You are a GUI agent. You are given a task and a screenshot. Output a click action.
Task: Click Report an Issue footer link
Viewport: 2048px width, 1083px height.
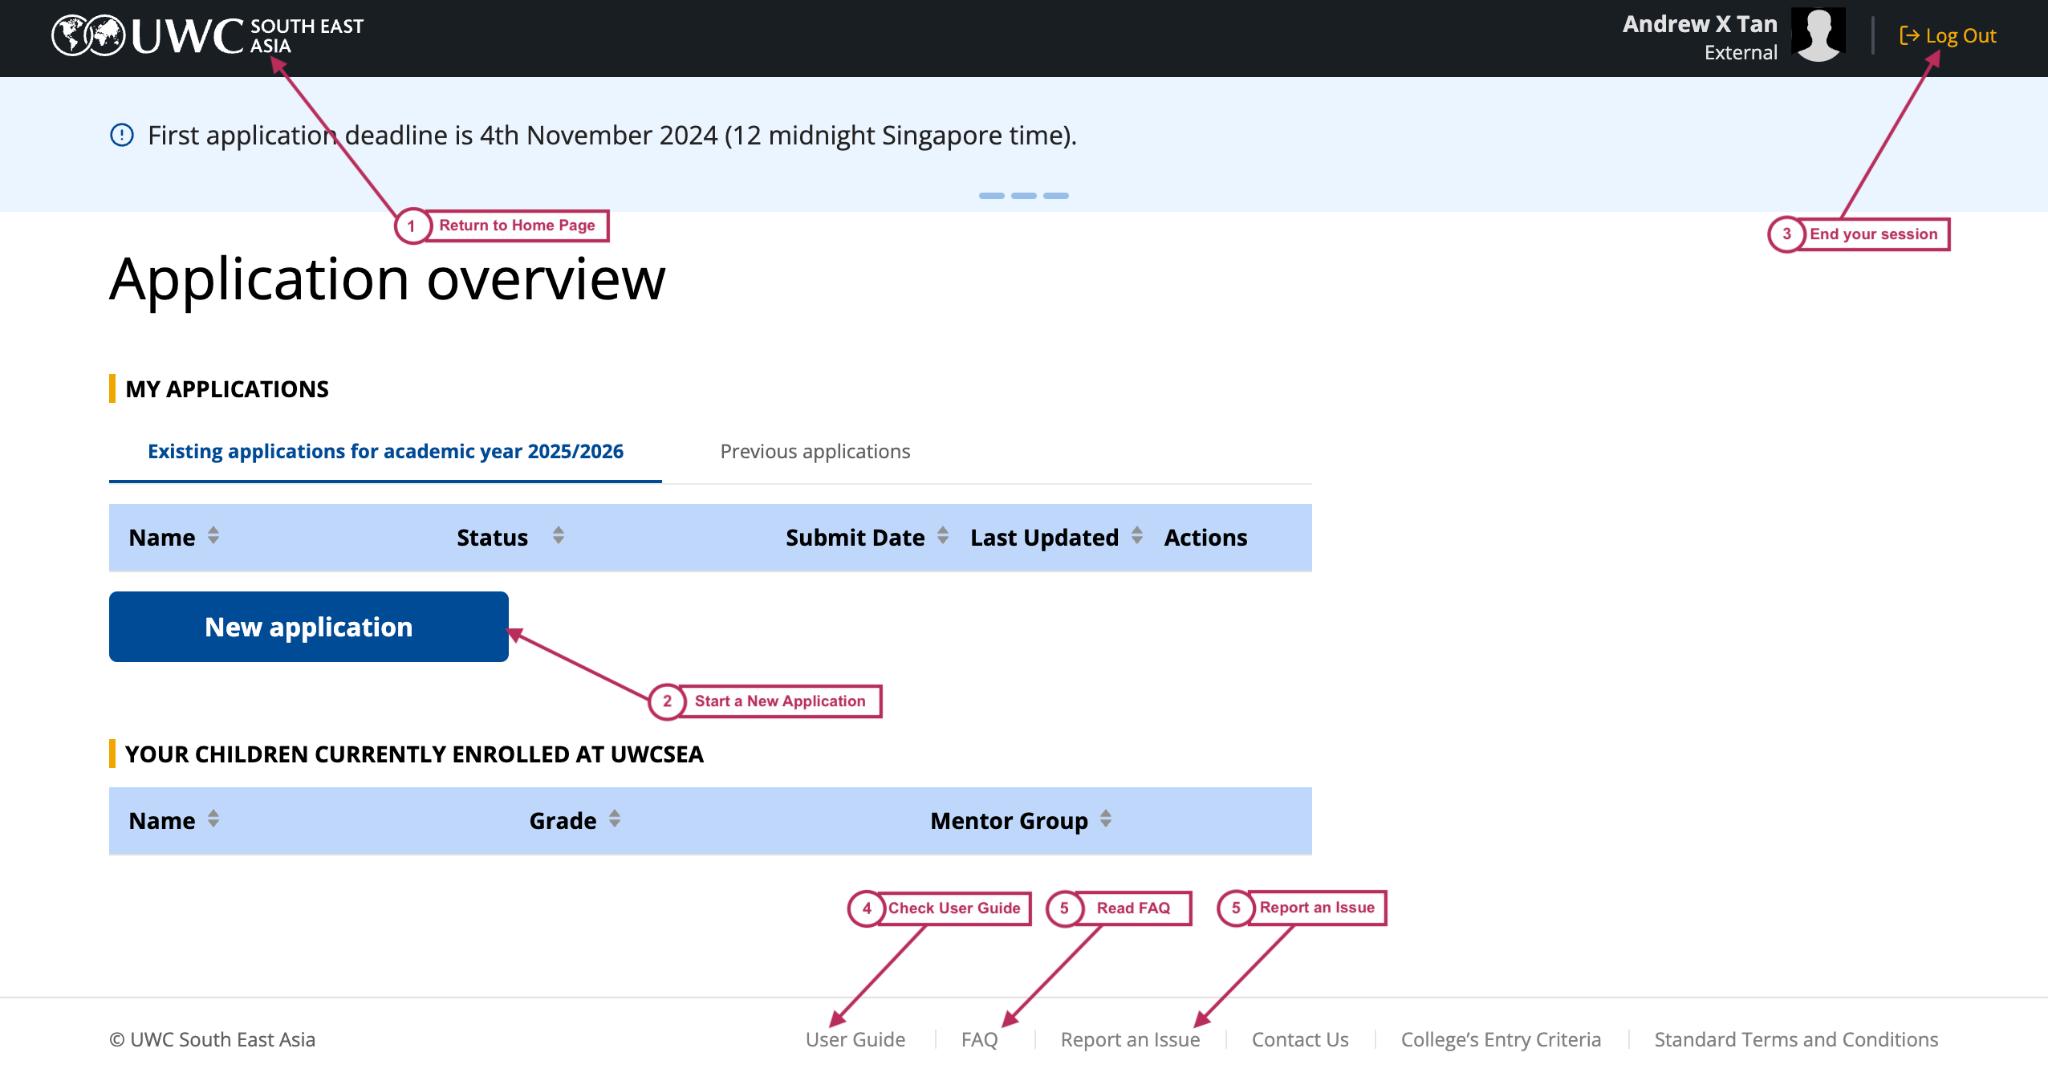[1130, 1039]
